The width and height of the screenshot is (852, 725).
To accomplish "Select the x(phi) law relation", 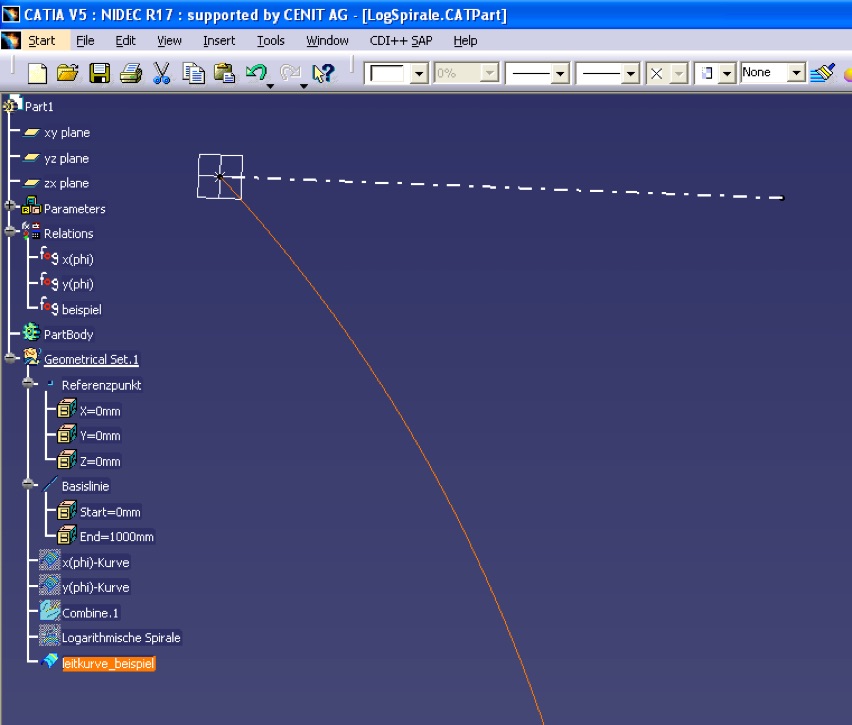I will (78, 259).
